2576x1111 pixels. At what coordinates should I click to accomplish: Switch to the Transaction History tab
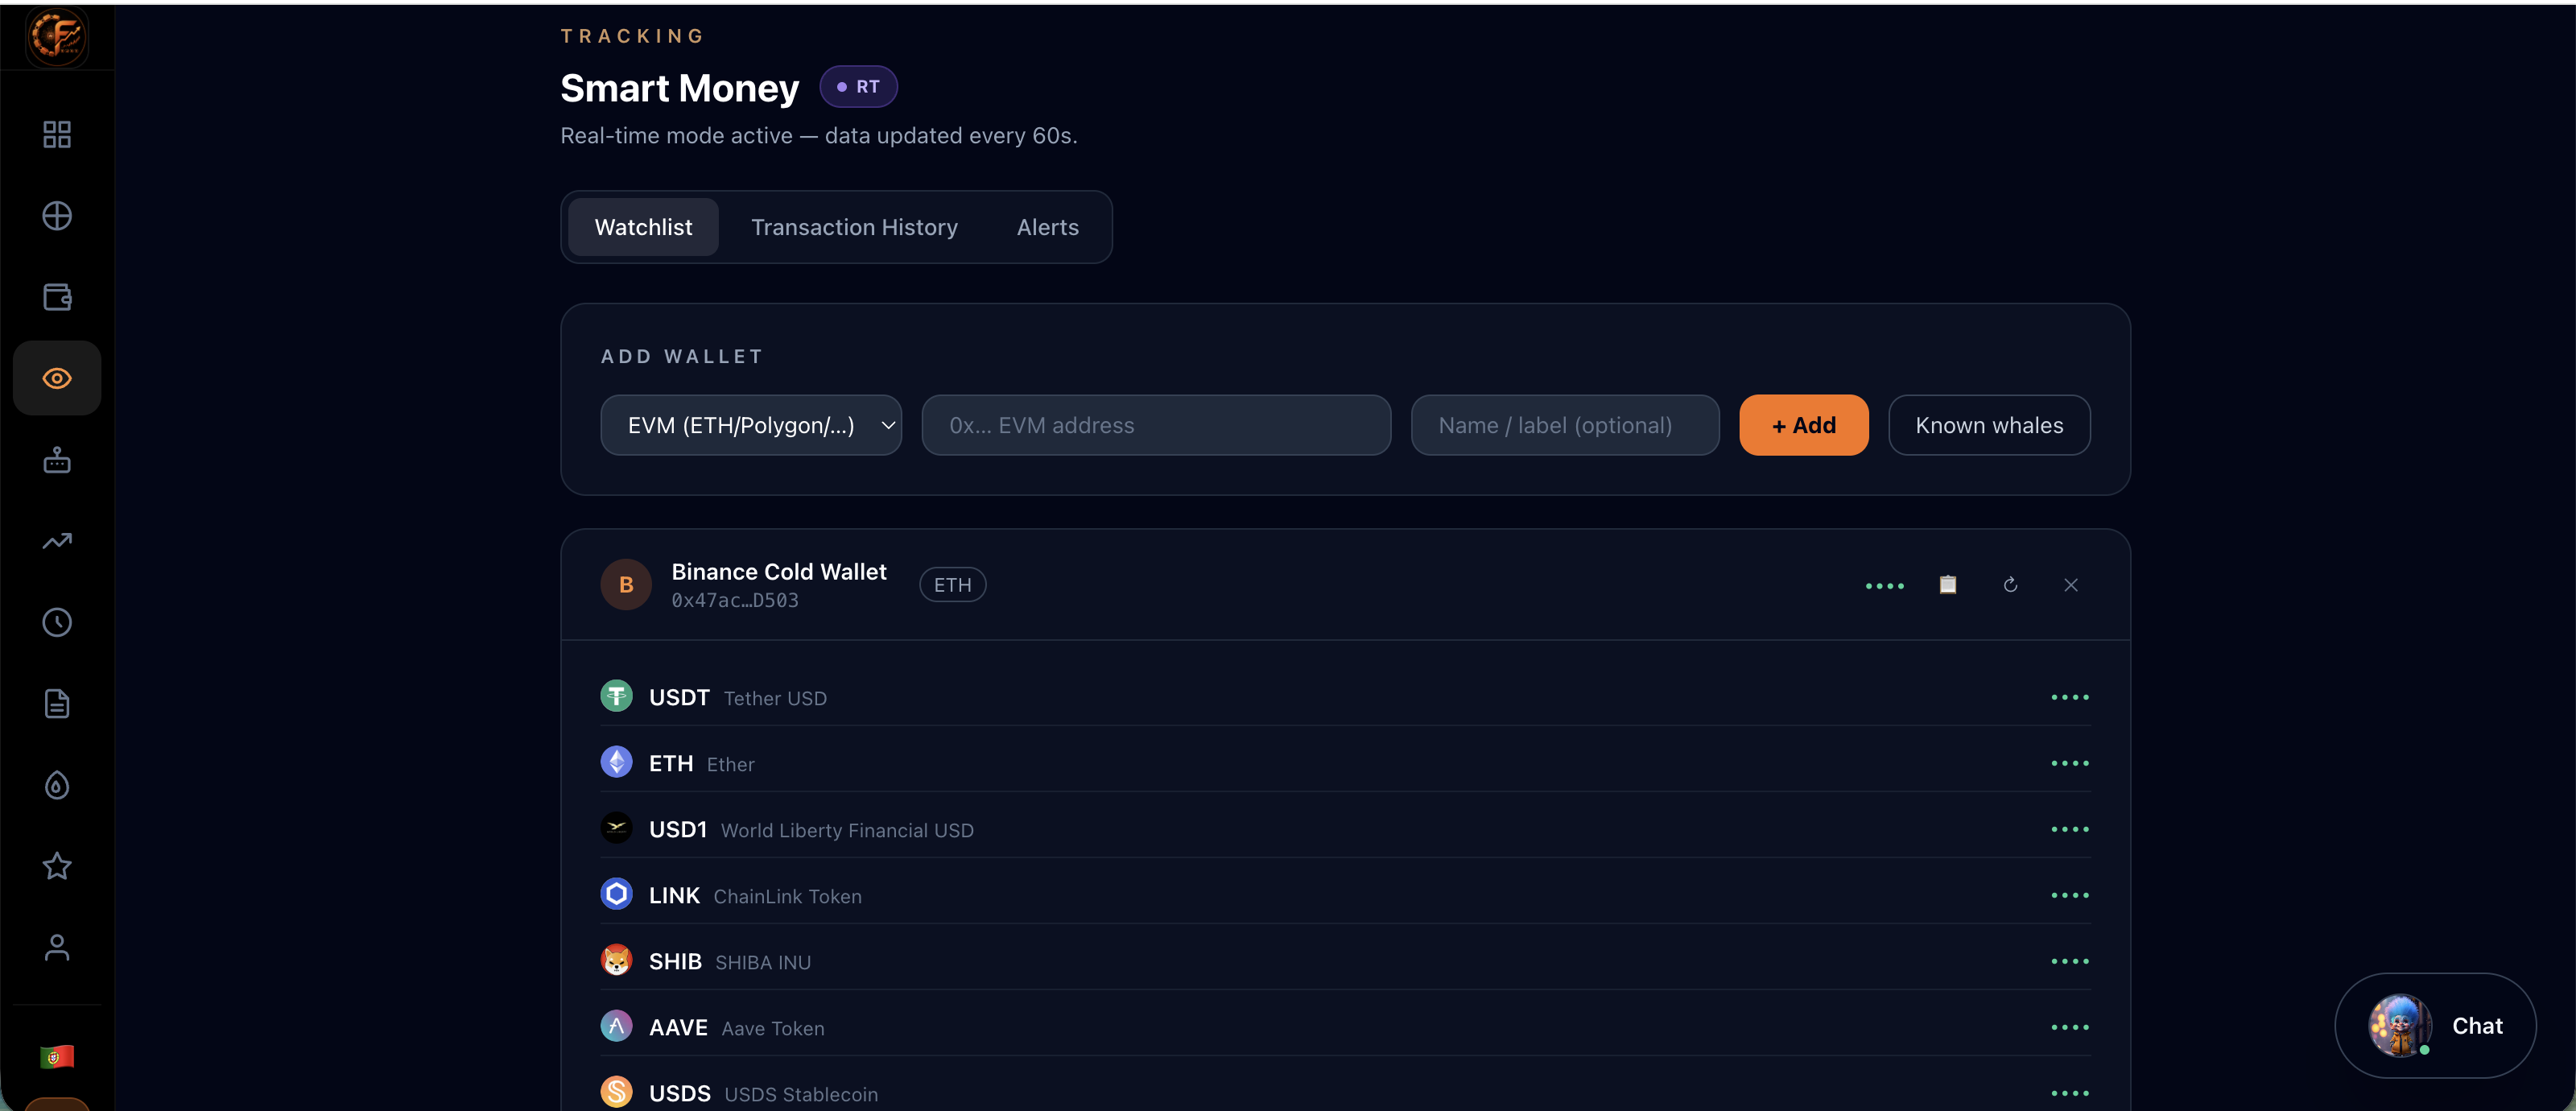tap(854, 227)
